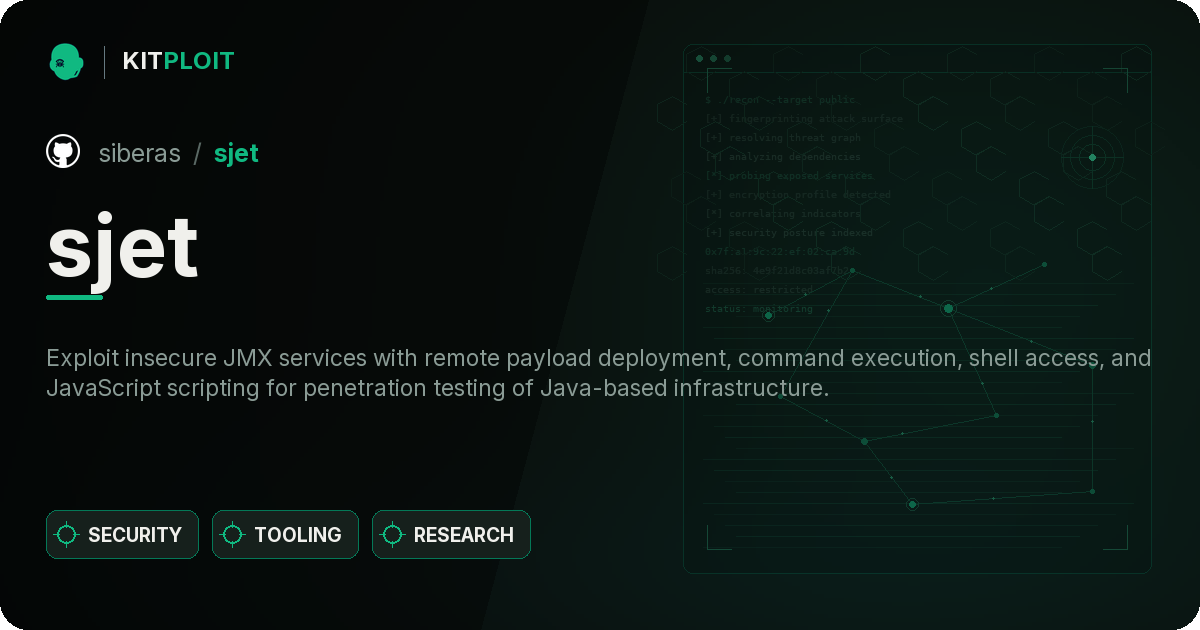Click 'fingerprinting attack surface' terminal line

804,119
